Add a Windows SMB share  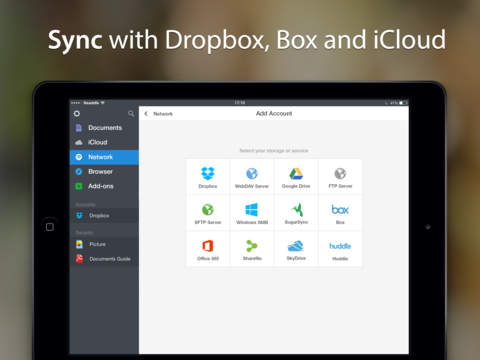[252, 214]
